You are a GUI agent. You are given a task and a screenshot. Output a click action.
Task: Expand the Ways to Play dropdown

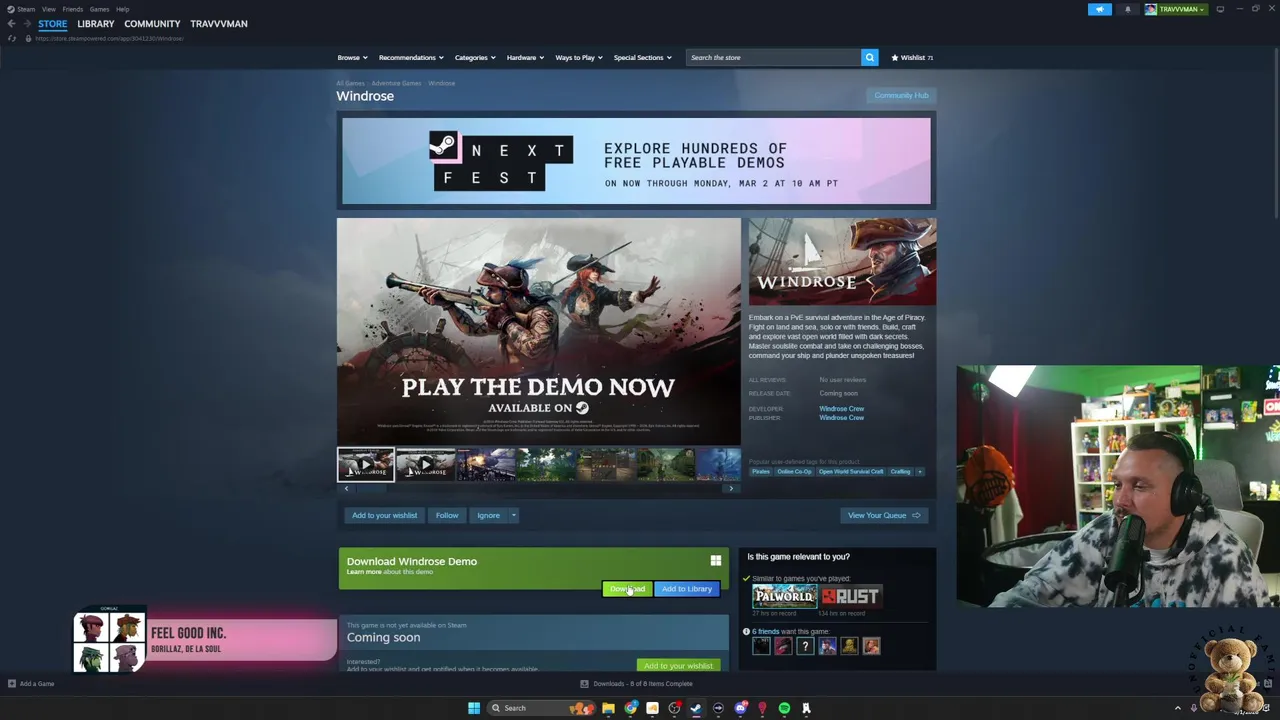coord(579,58)
